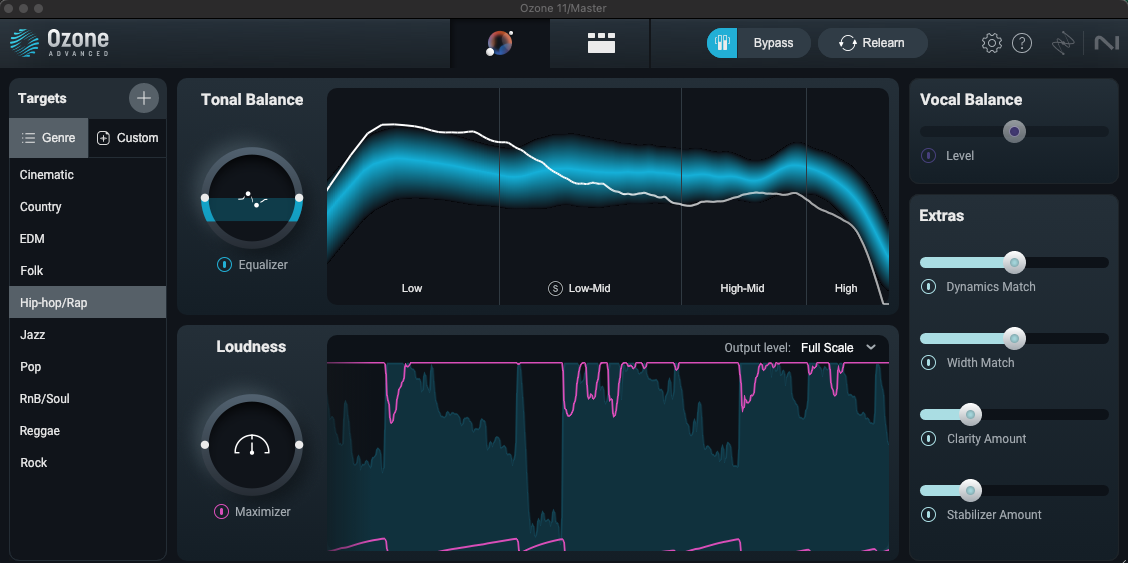Select the Genre targets tab
The width and height of the screenshot is (1128, 563).
(x=49, y=138)
